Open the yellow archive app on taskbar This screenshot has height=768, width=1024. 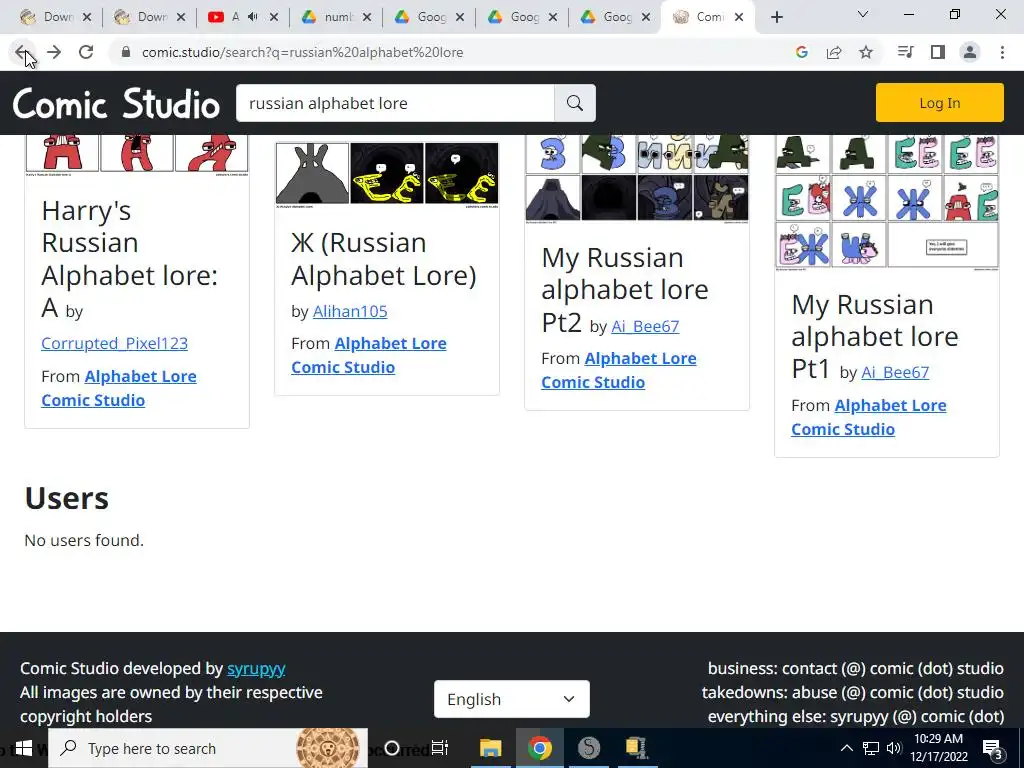[x=636, y=748]
